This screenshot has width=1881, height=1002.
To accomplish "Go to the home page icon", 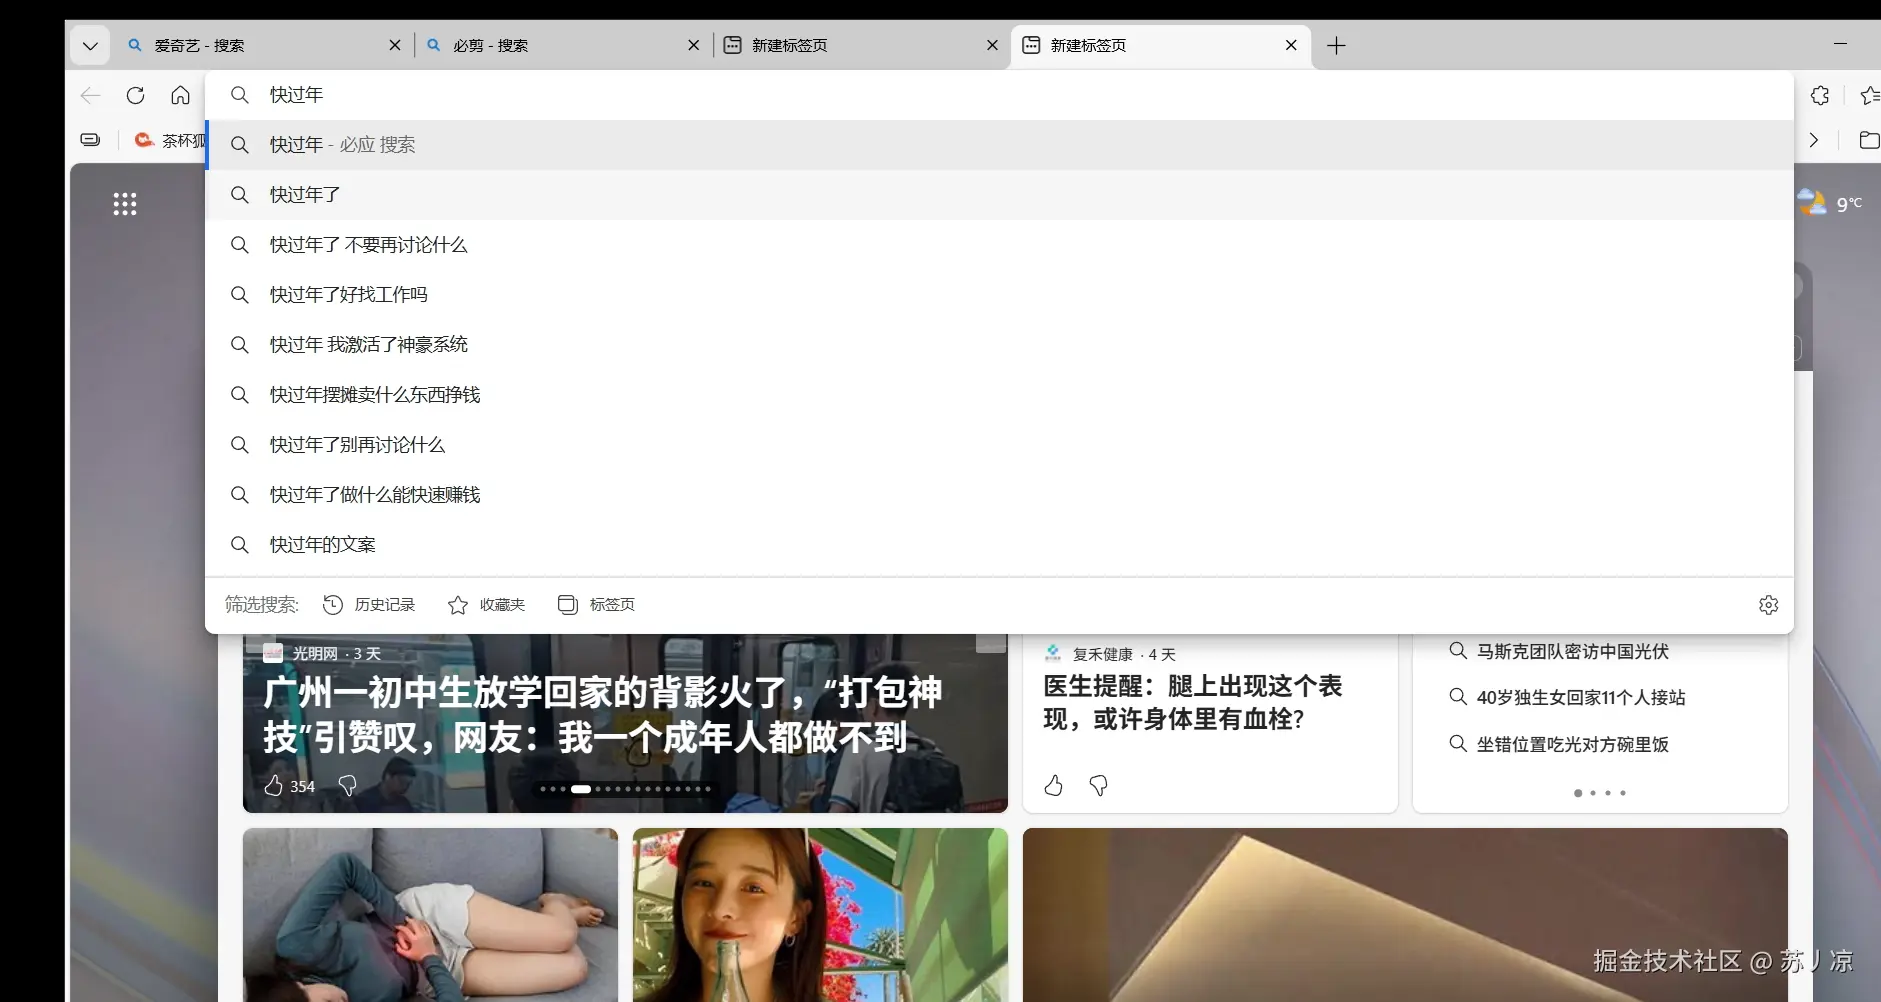I will (x=180, y=96).
